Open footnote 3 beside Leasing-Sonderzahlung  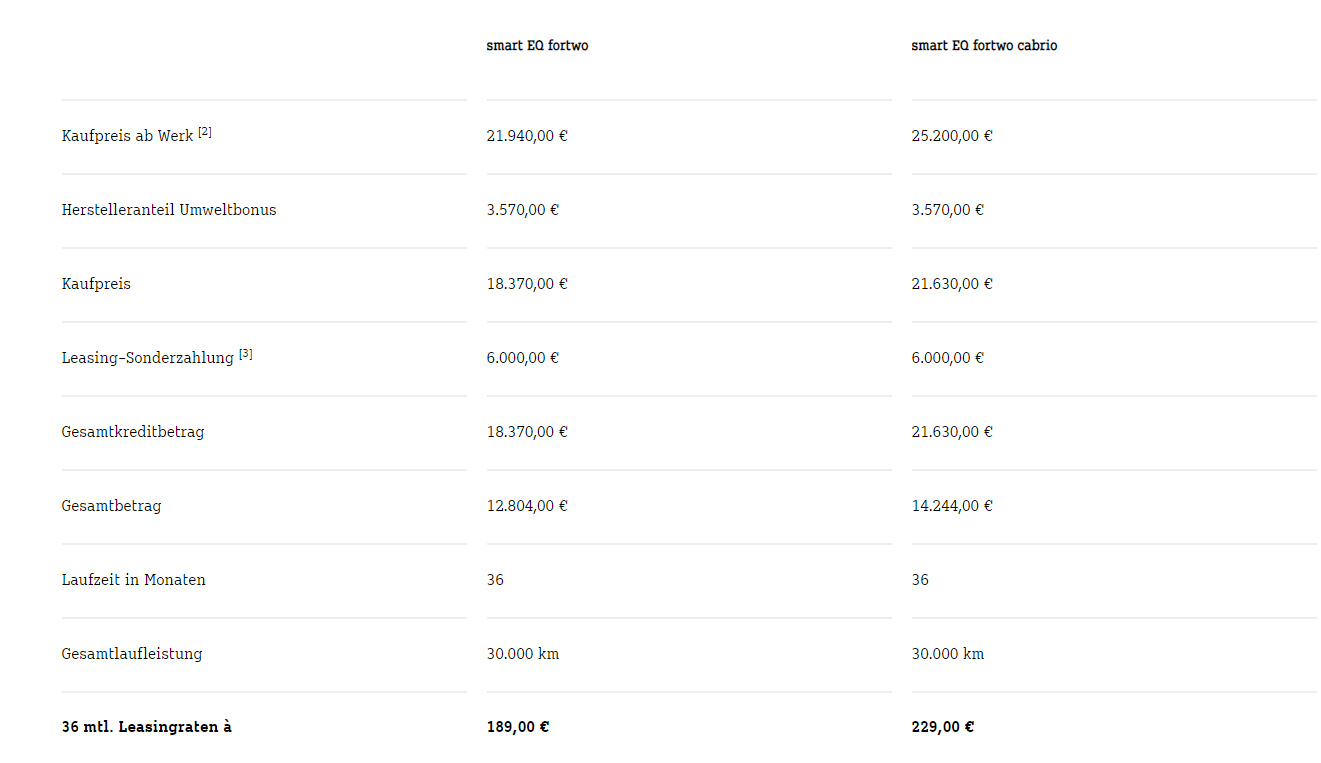[x=246, y=354]
